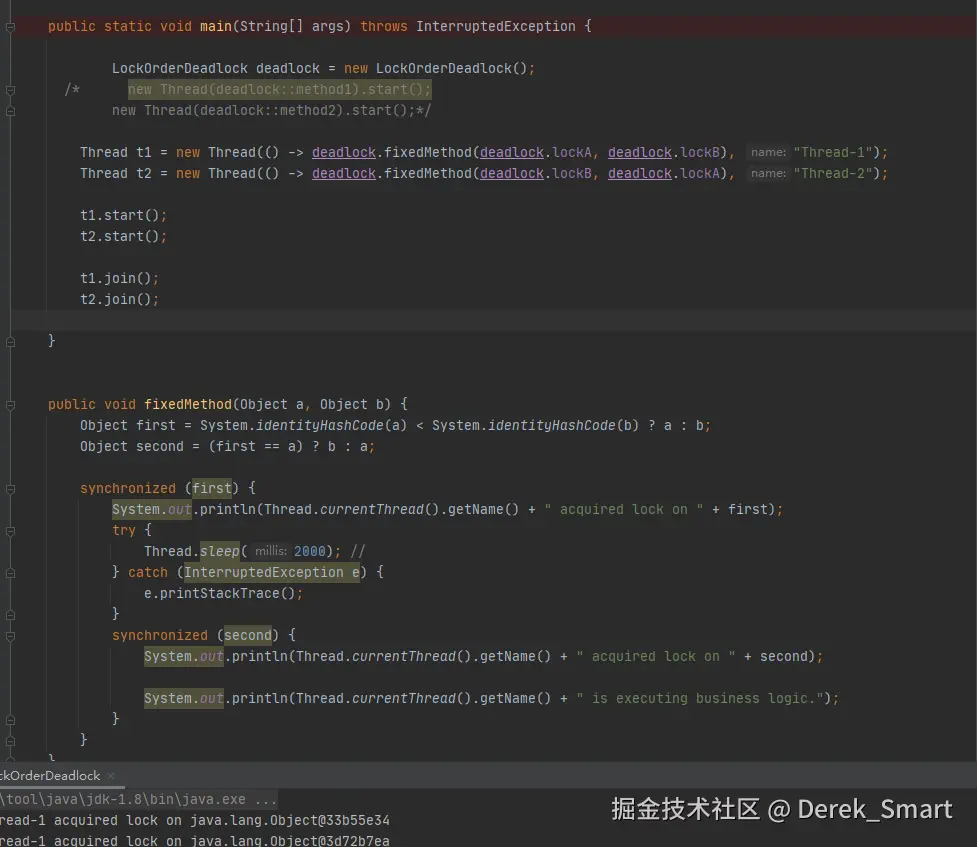The image size is (977, 847).
Task: Click t1.start() statement
Action: point(123,215)
